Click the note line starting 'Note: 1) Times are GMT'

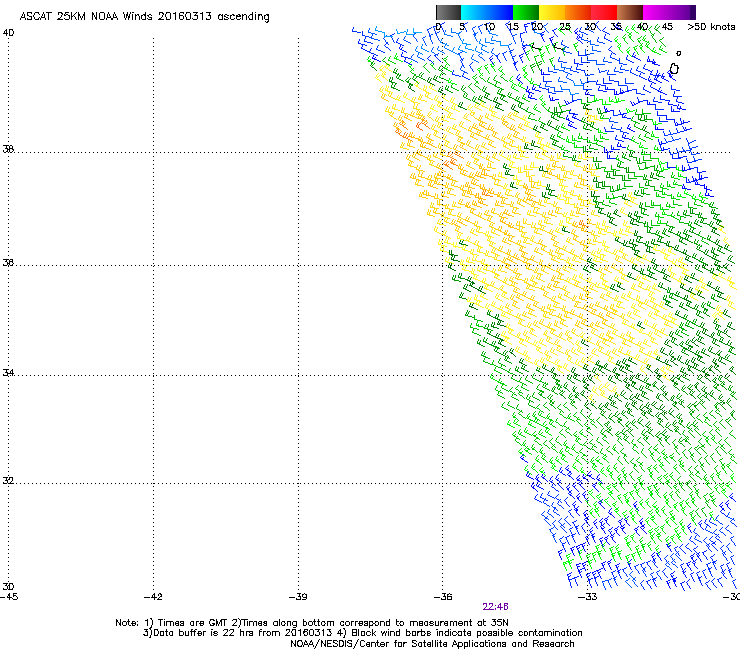click(x=312, y=623)
